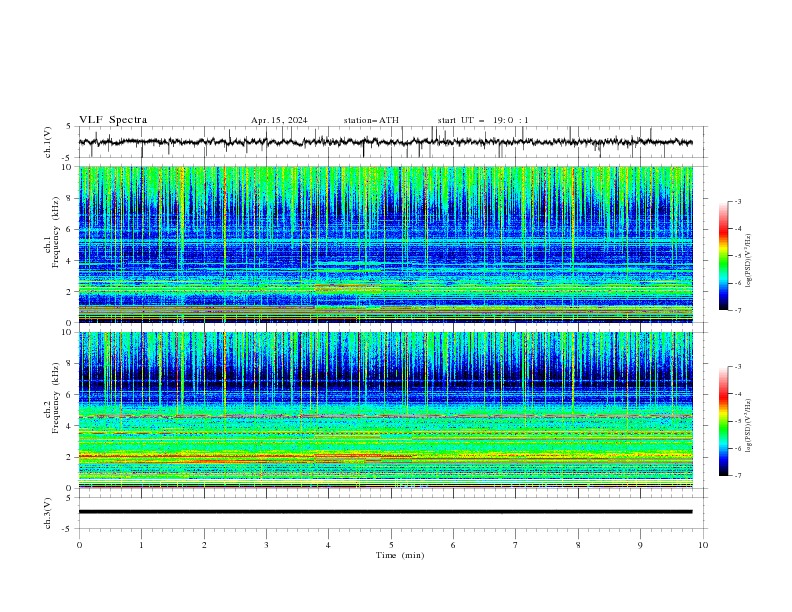Viewport: 792px width, 612px height.
Task: Click the "start UT = 19:0 :1" text
Action: coord(483,120)
